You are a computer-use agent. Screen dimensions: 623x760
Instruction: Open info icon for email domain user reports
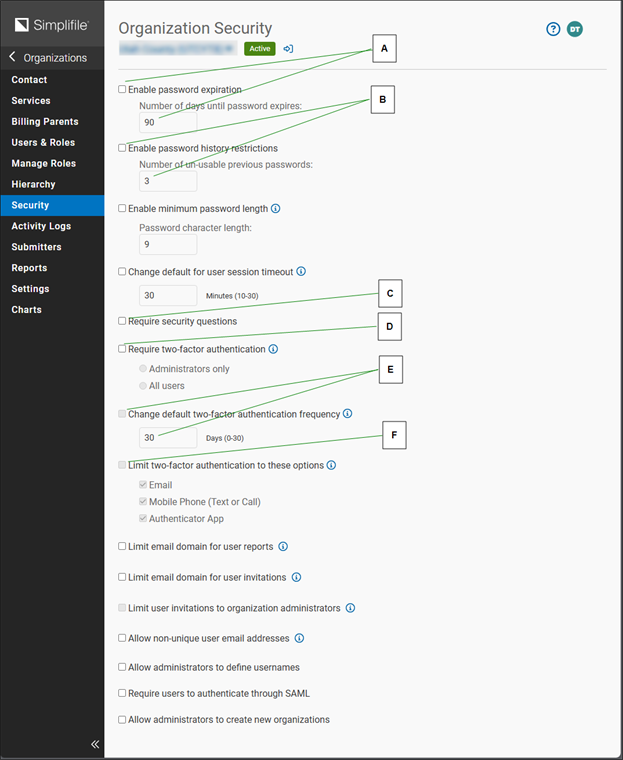pyautogui.click(x=283, y=546)
